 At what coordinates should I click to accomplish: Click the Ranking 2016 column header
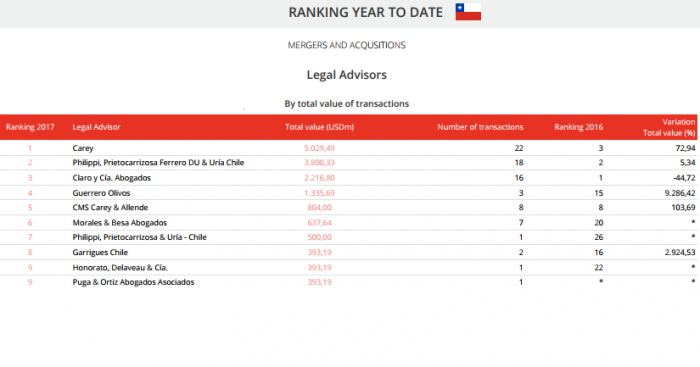[579, 127]
